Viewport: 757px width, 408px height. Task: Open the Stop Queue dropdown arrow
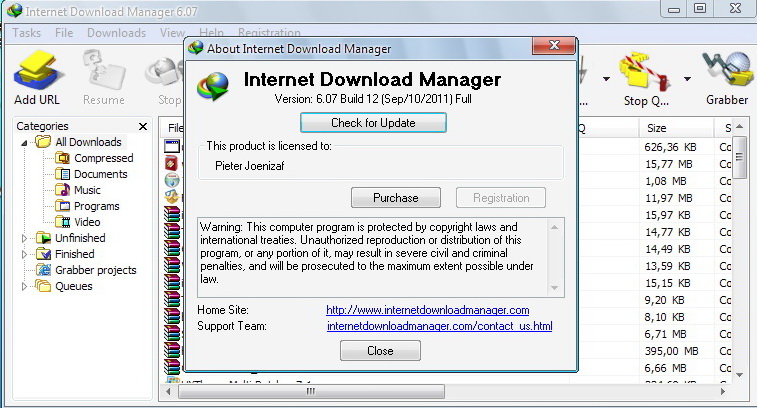point(687,79)
